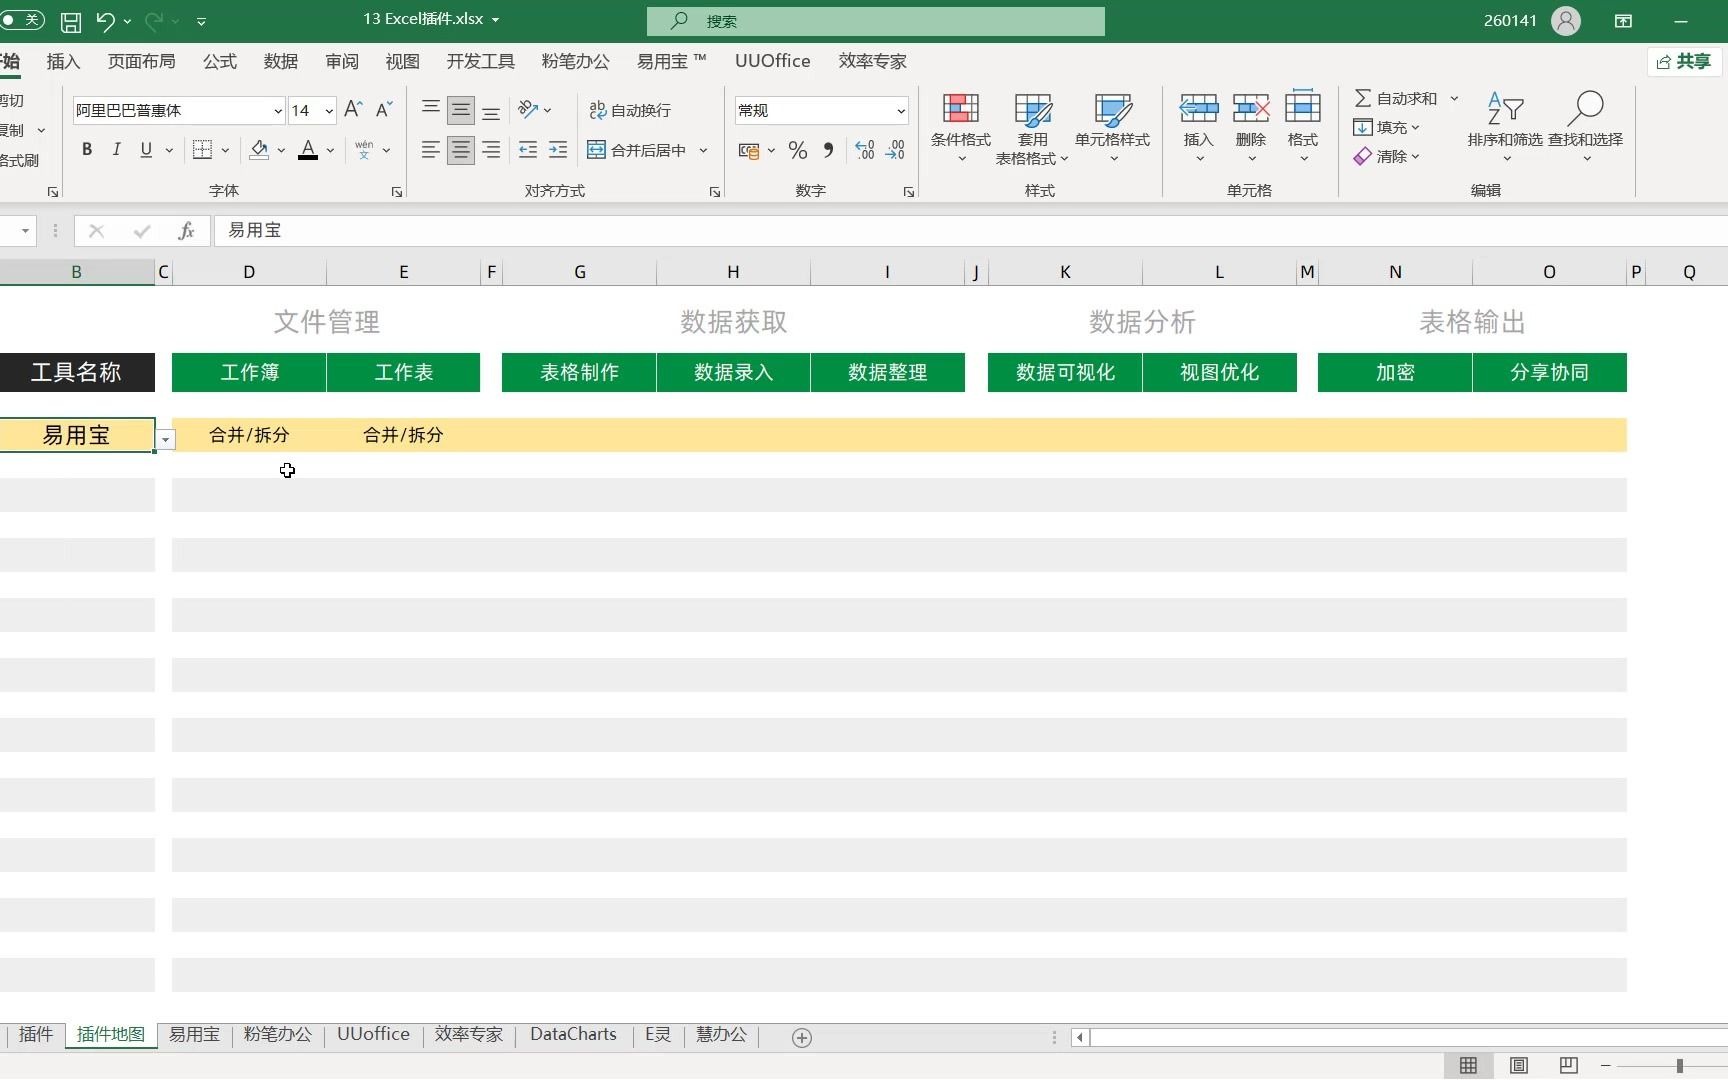Apply fill color with the paint bucket
This screenshot has height=1080, width=1728.
[x=259, y=150]
